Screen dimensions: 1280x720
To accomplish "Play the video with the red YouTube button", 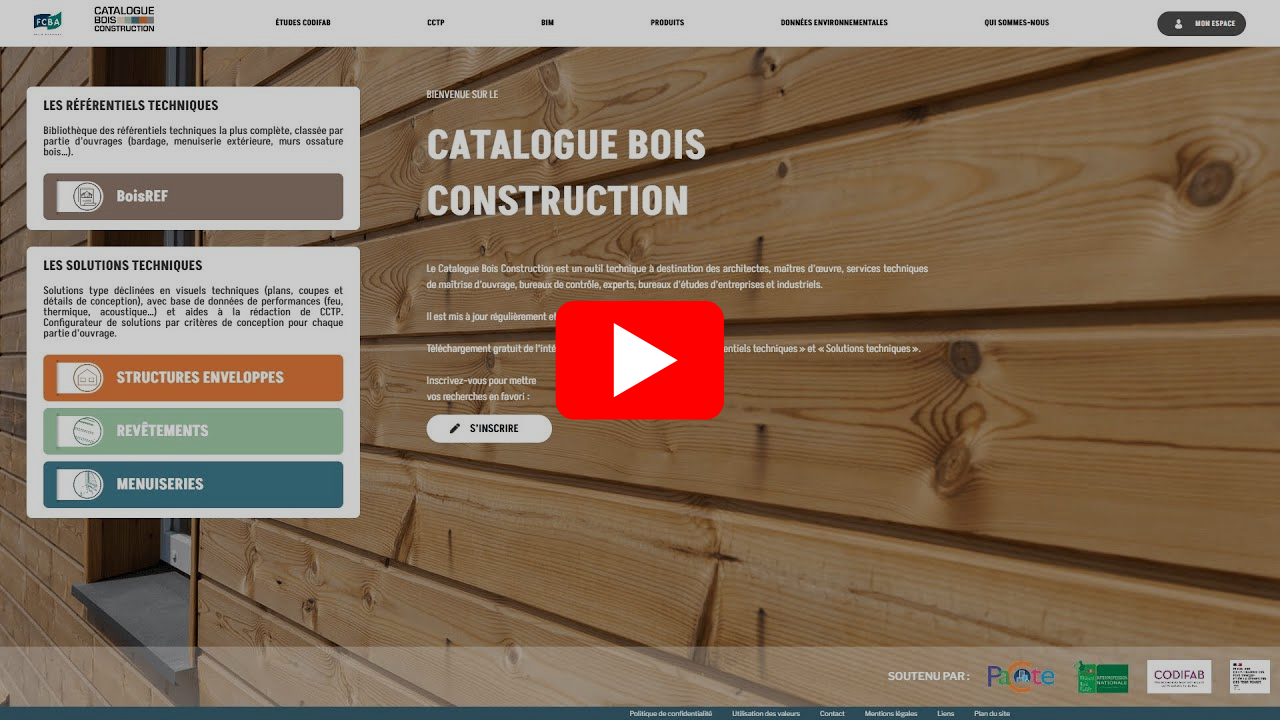I will point(640,360).
